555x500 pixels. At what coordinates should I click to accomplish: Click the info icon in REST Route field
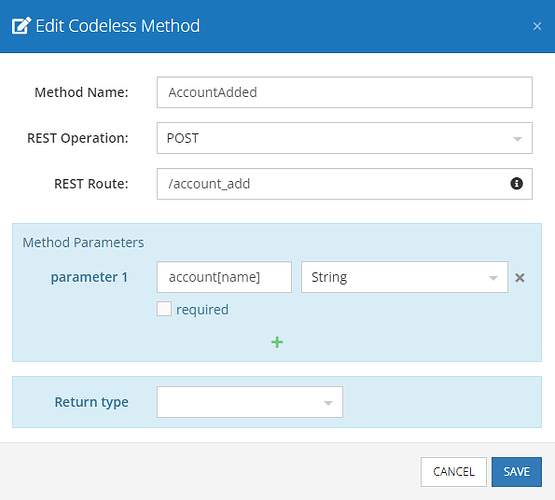click(x=516, y=184)
